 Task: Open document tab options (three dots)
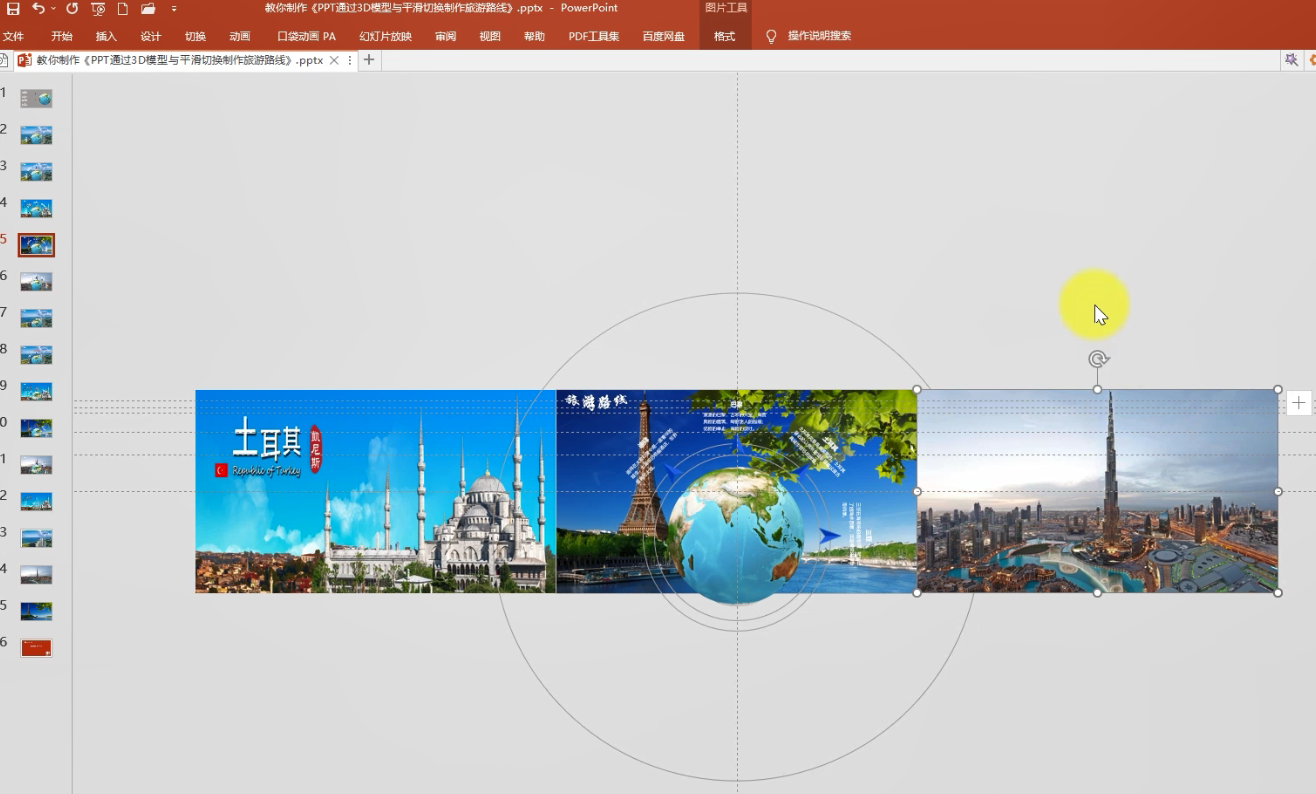point(350,60)
